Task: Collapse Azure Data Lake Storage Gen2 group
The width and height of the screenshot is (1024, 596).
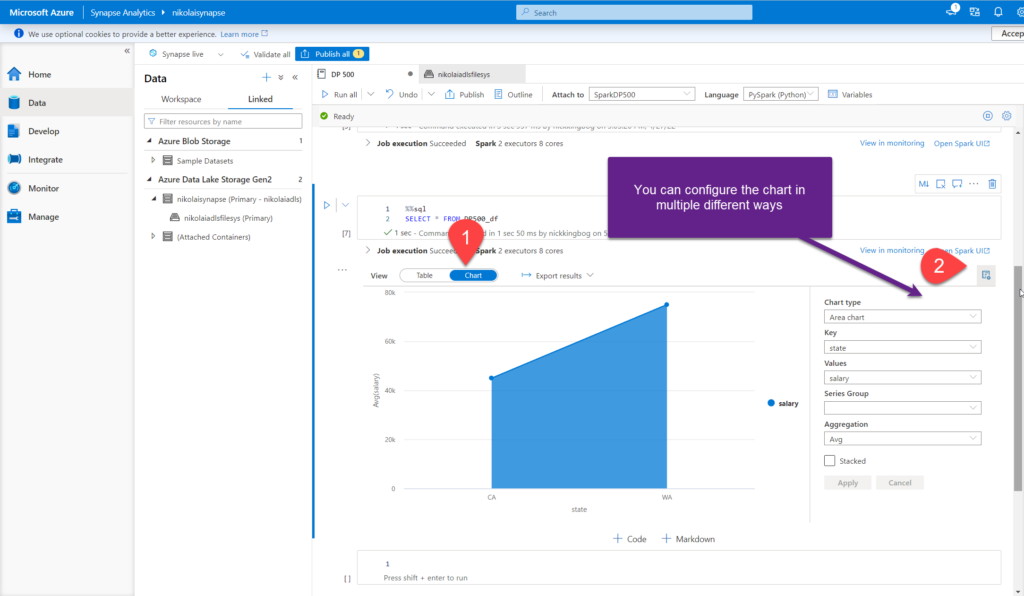Action: [150, 180]
